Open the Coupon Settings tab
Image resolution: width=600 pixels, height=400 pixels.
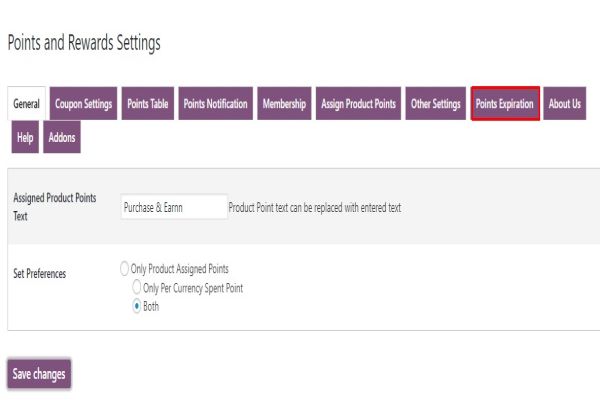click(84, 104)
